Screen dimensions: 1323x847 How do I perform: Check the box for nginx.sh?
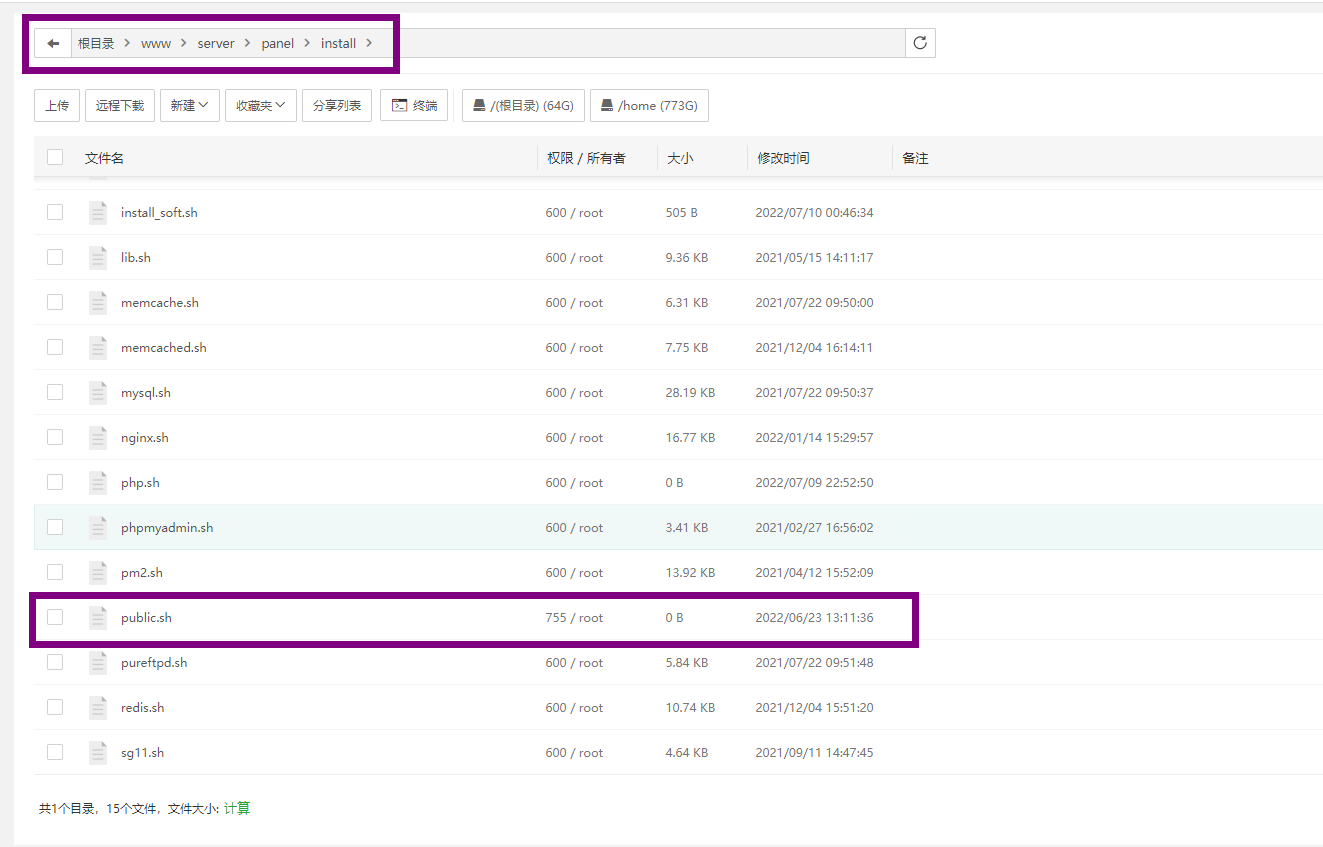pos(55,437)
